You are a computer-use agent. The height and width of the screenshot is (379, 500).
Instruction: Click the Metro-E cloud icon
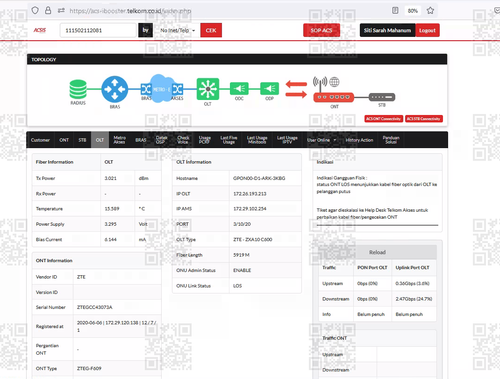[x=161, y=88]
